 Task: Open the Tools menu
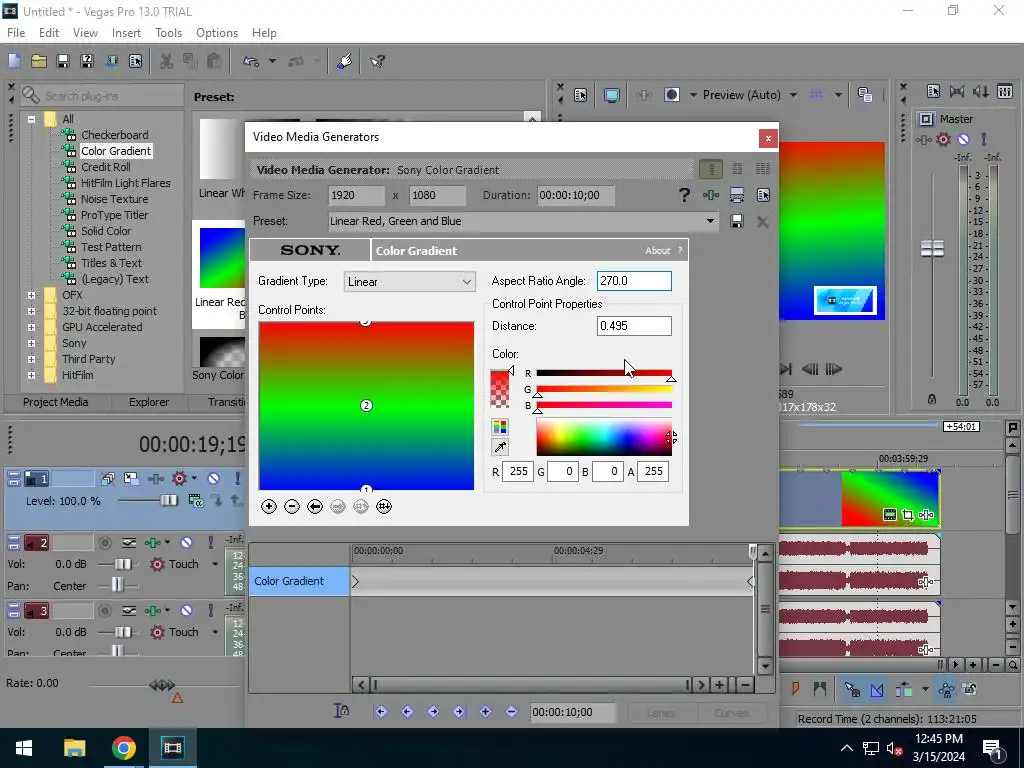pos(168,33)
